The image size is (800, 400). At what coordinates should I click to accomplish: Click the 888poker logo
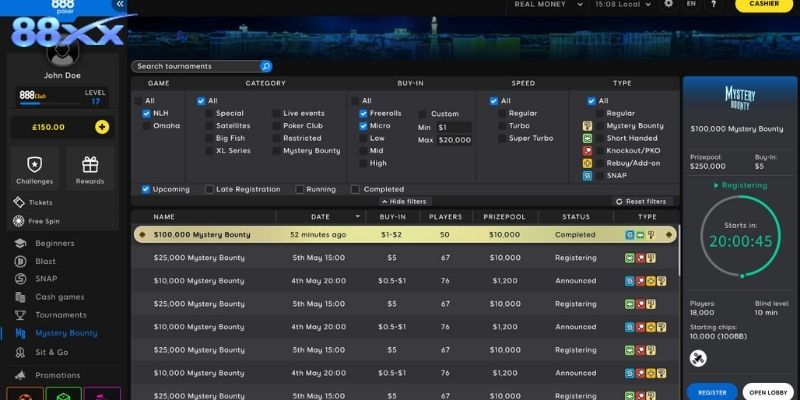pyautogui.click(x=63, y=5)
